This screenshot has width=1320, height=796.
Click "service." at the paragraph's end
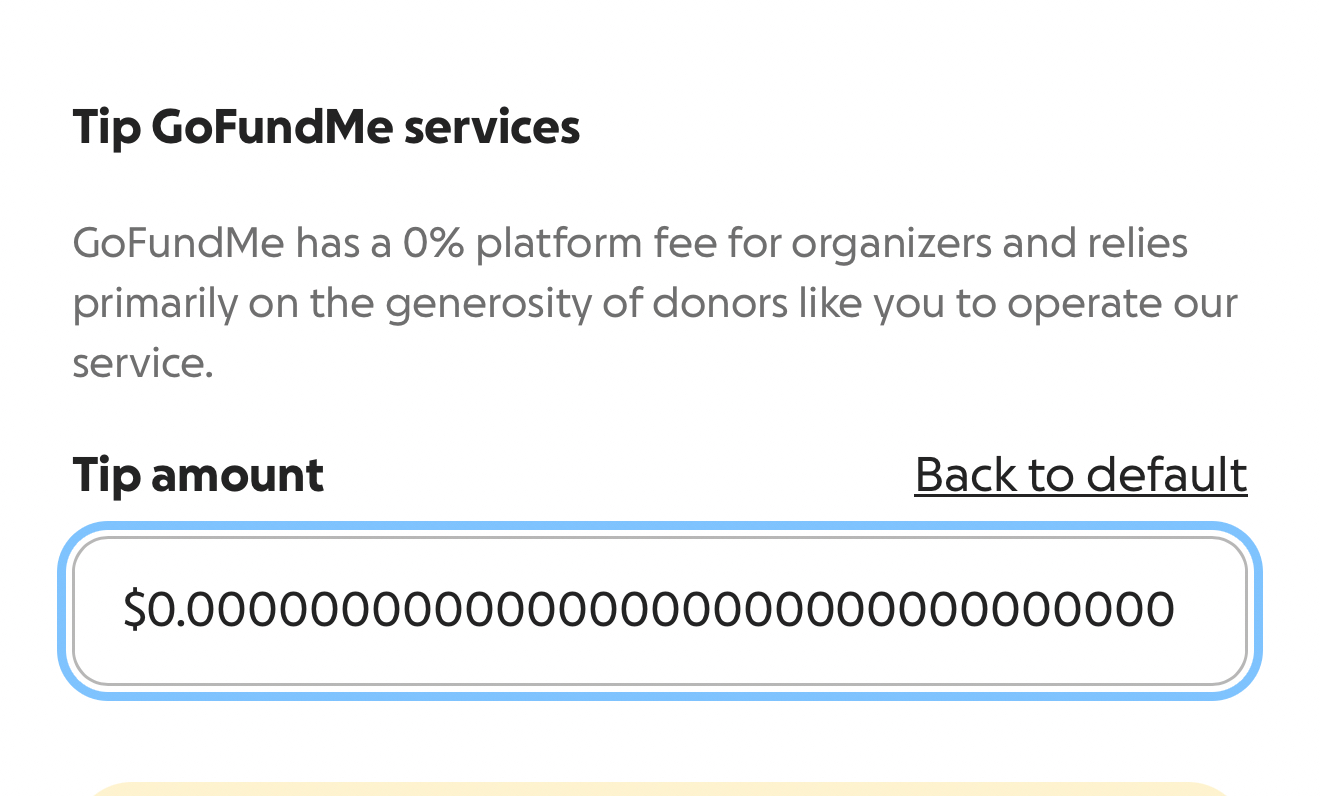pos(143,362)
